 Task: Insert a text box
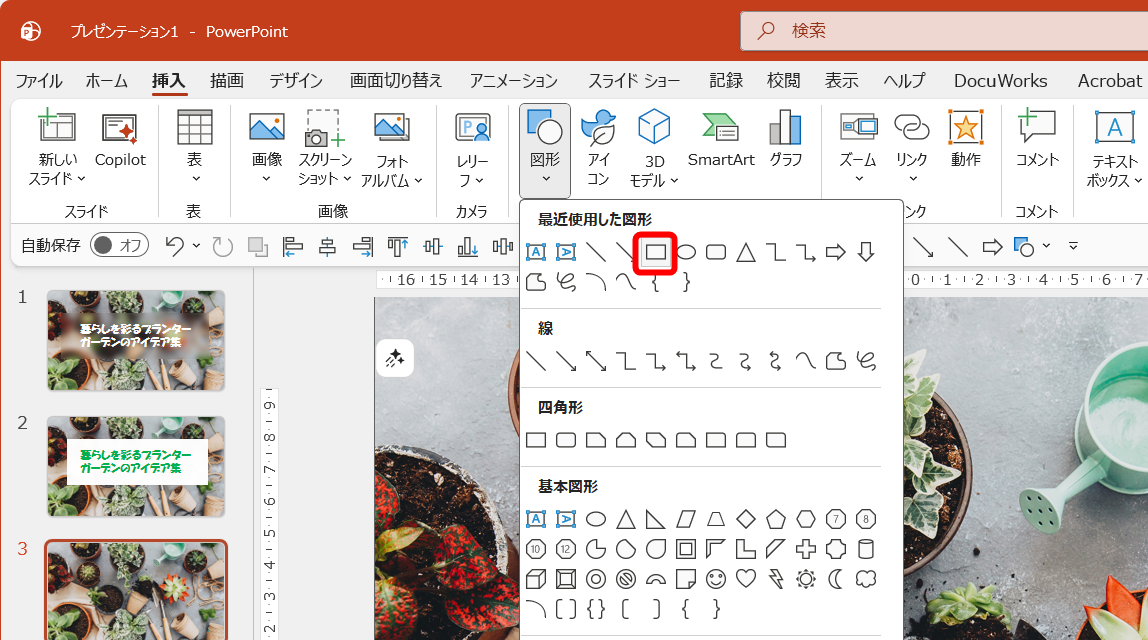[x=1117, y=145]
